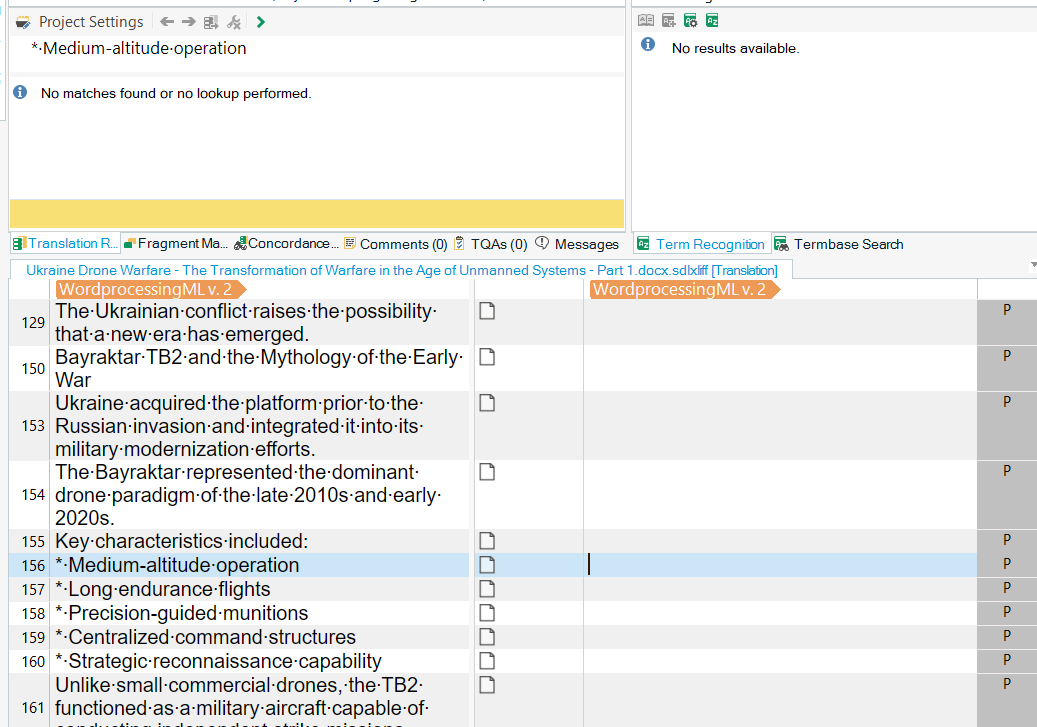Click target cell of segment 155

click(x=780, y=541)
